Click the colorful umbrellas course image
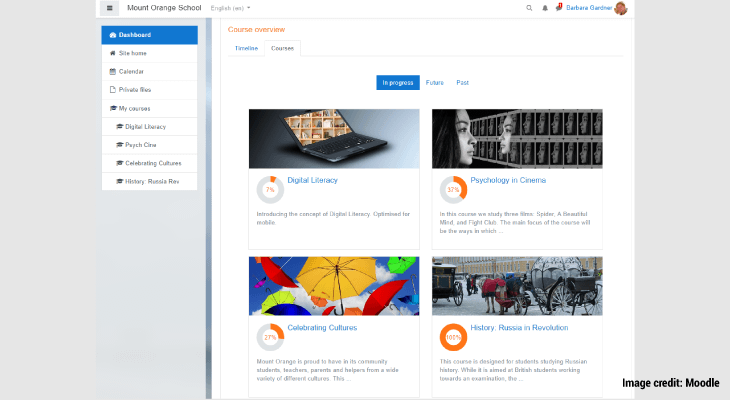The width and height of the screenshot is (730, 400). 334,286
